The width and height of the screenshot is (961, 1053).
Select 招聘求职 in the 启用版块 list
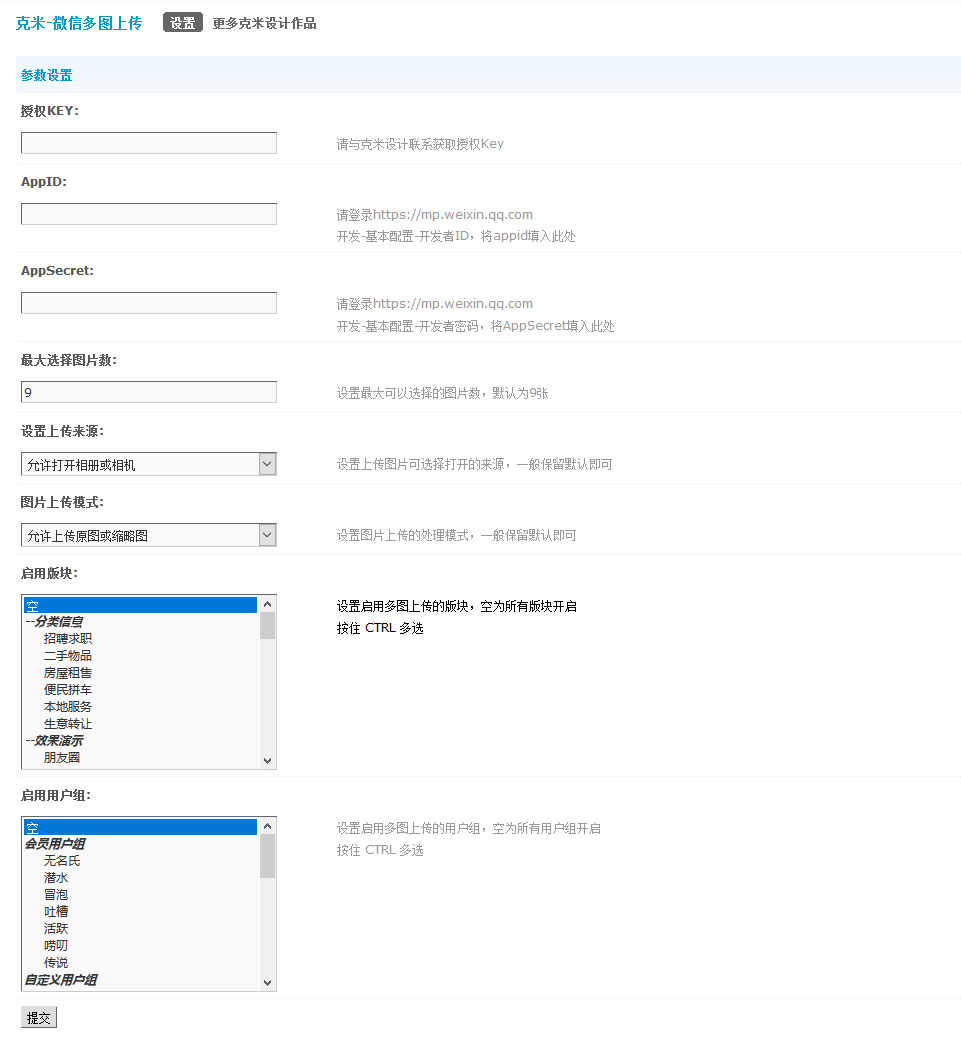click(x=68, y=639)
